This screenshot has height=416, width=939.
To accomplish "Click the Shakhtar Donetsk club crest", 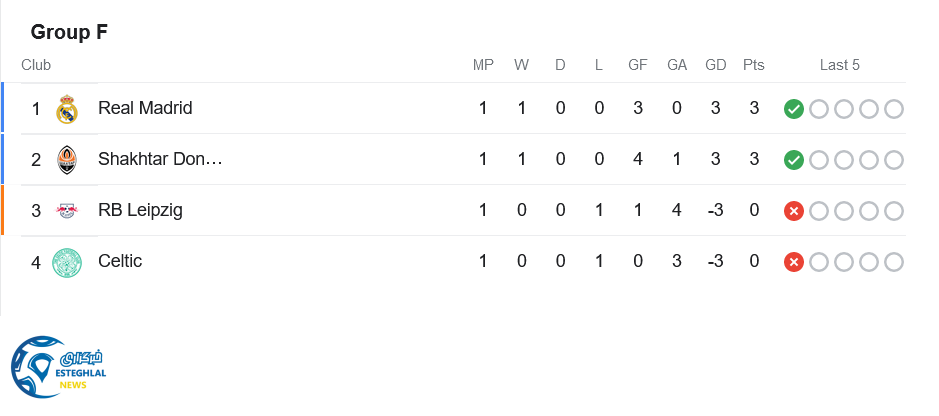I will (x=67, y=159).
